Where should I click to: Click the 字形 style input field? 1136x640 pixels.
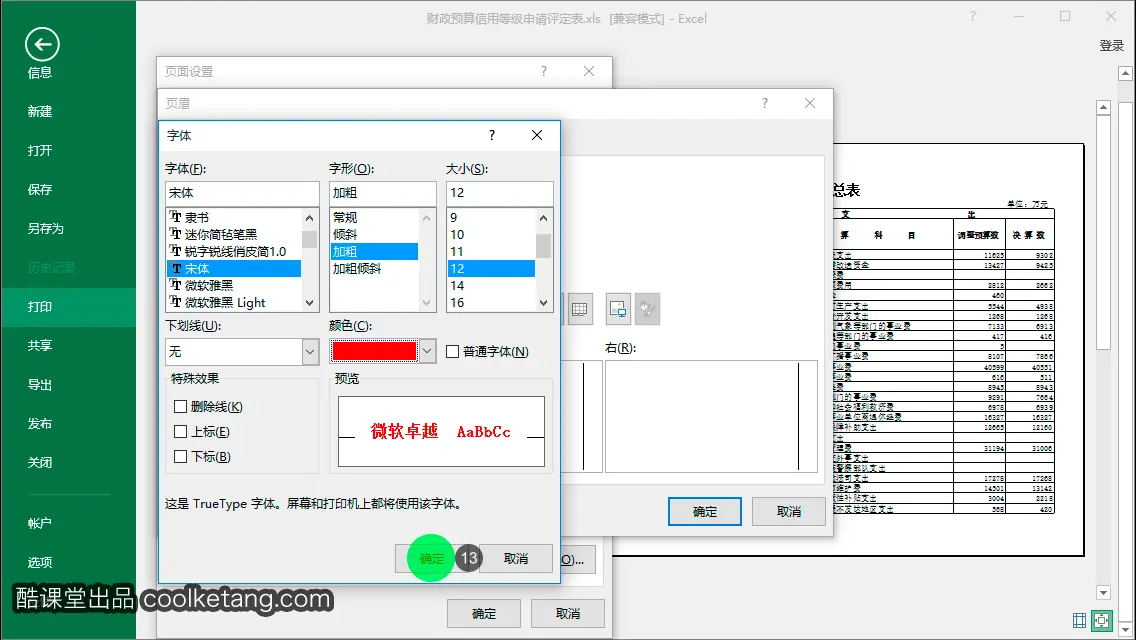coord(383,193)
